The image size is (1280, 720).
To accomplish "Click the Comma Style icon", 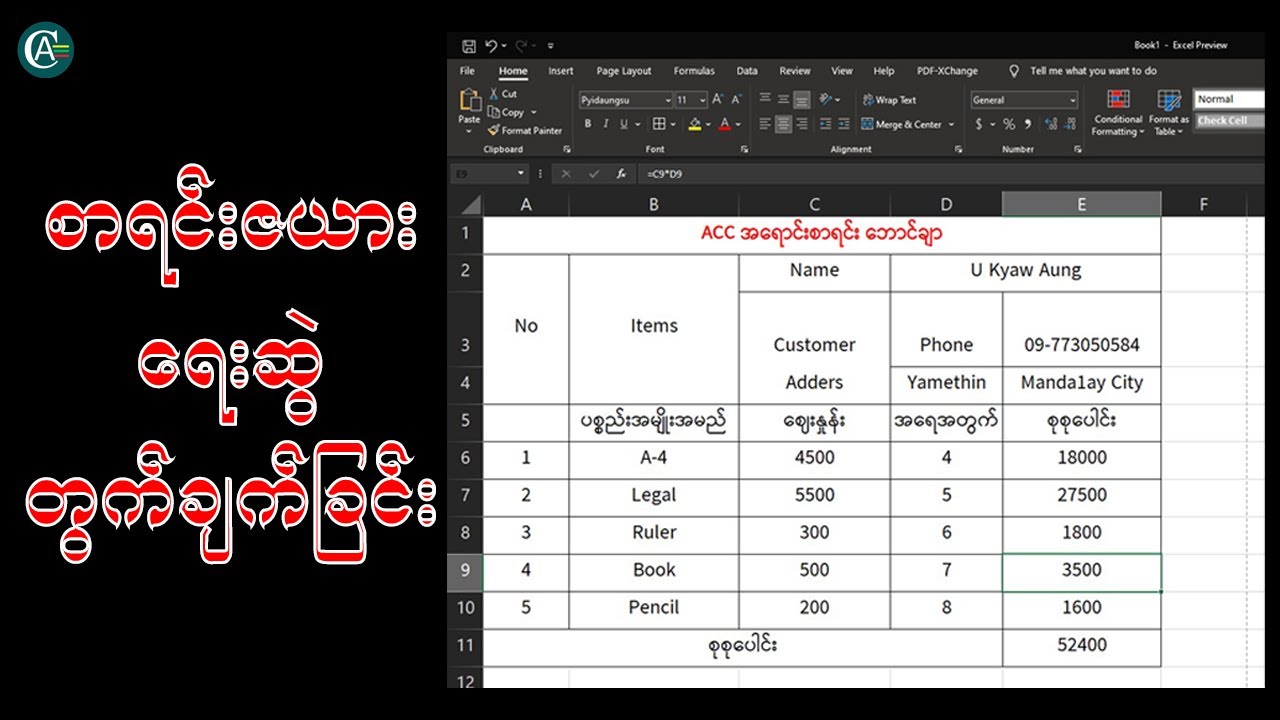I will (x=1026, y=124).
